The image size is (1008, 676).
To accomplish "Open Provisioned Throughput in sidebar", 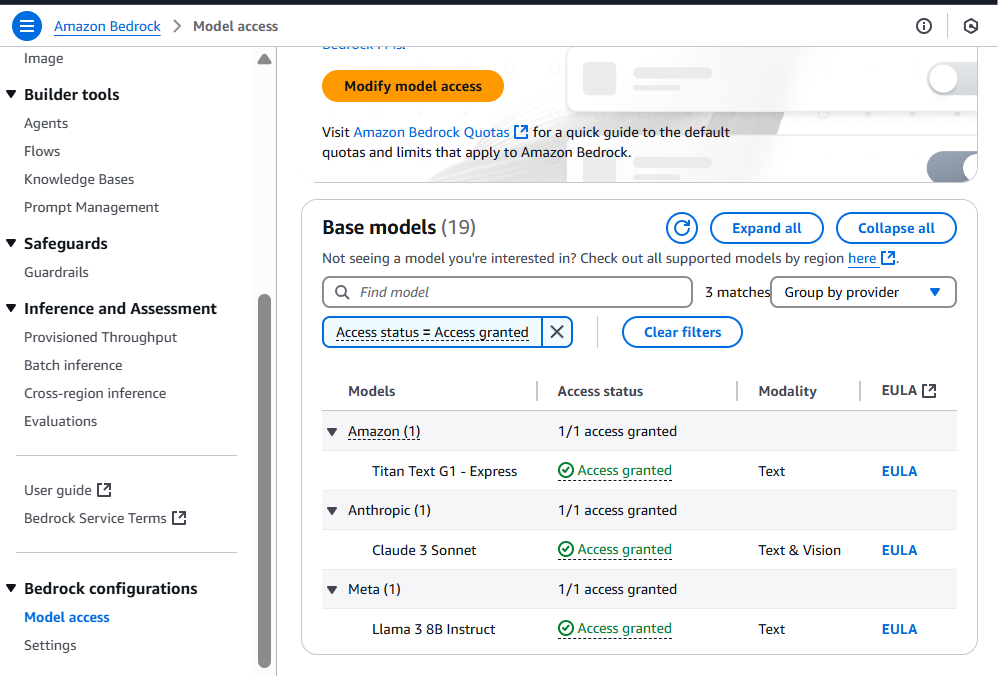I will pyautogui.click(x=100, y=337).
